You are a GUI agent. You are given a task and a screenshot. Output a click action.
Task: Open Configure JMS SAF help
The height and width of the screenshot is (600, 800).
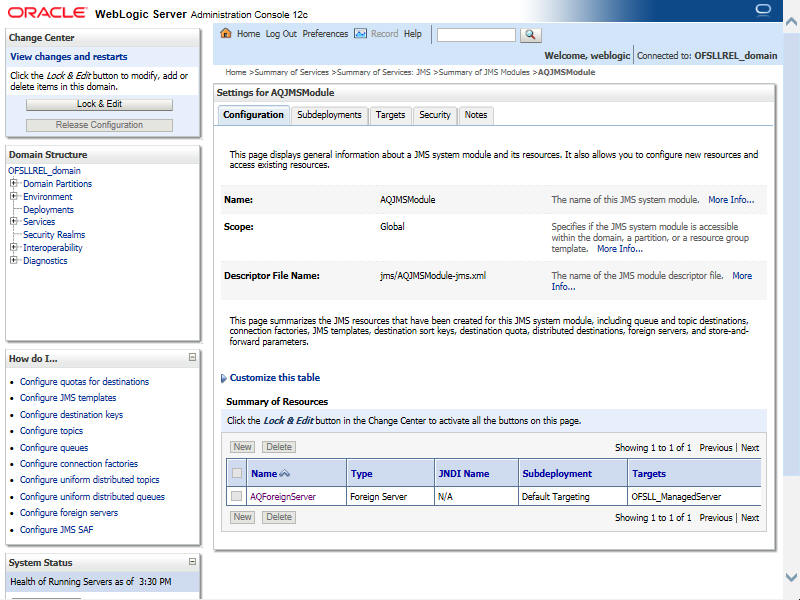(x=57, y=530)
